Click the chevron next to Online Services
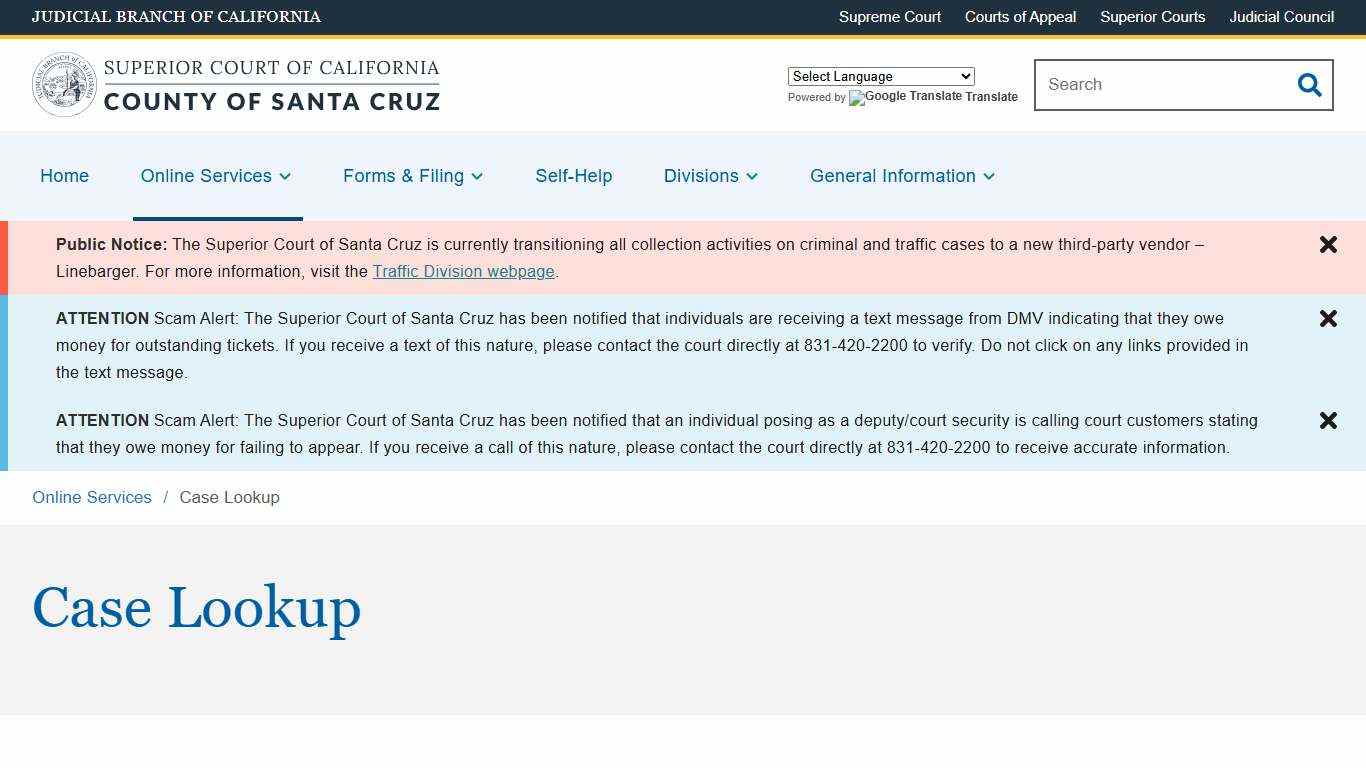The height and width of the screenshot is (768, 1366). [x=284, y=177]
